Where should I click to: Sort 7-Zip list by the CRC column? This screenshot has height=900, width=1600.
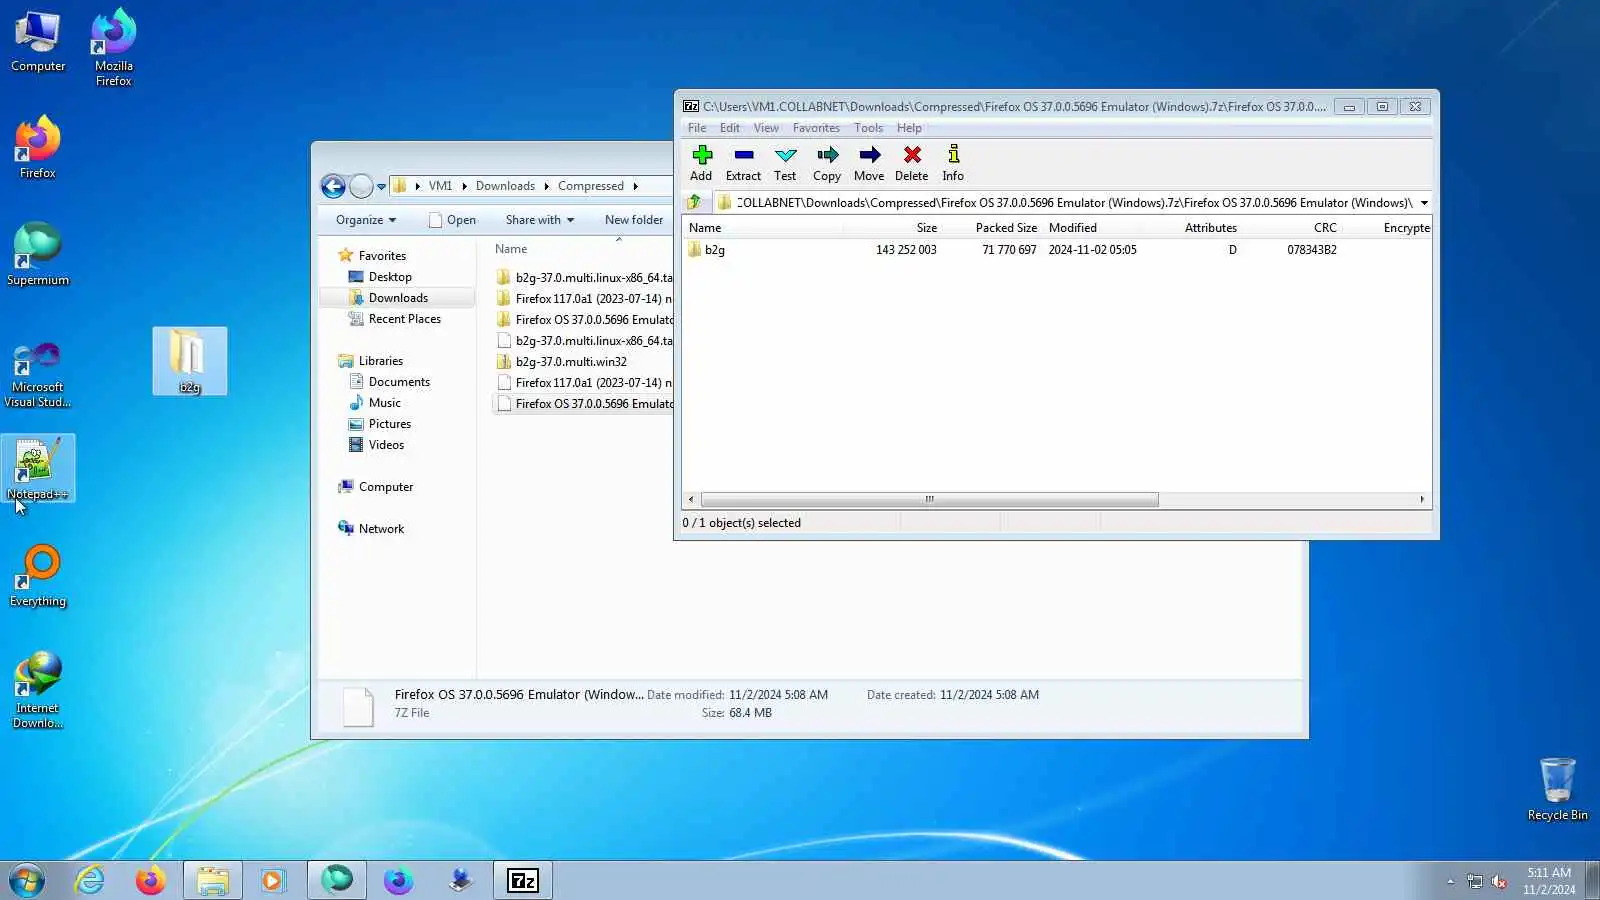[x=1325, y=228]
